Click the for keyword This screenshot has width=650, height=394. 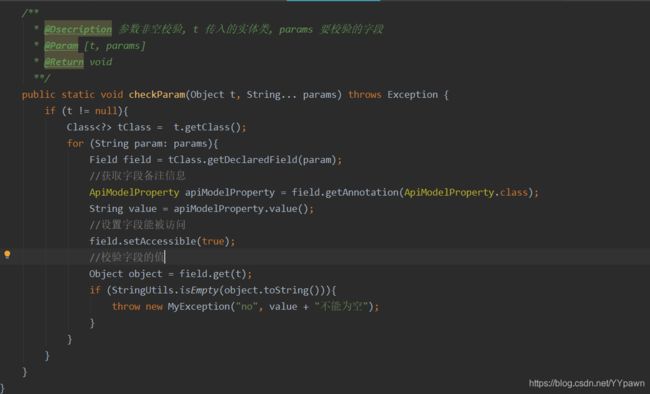75,143
